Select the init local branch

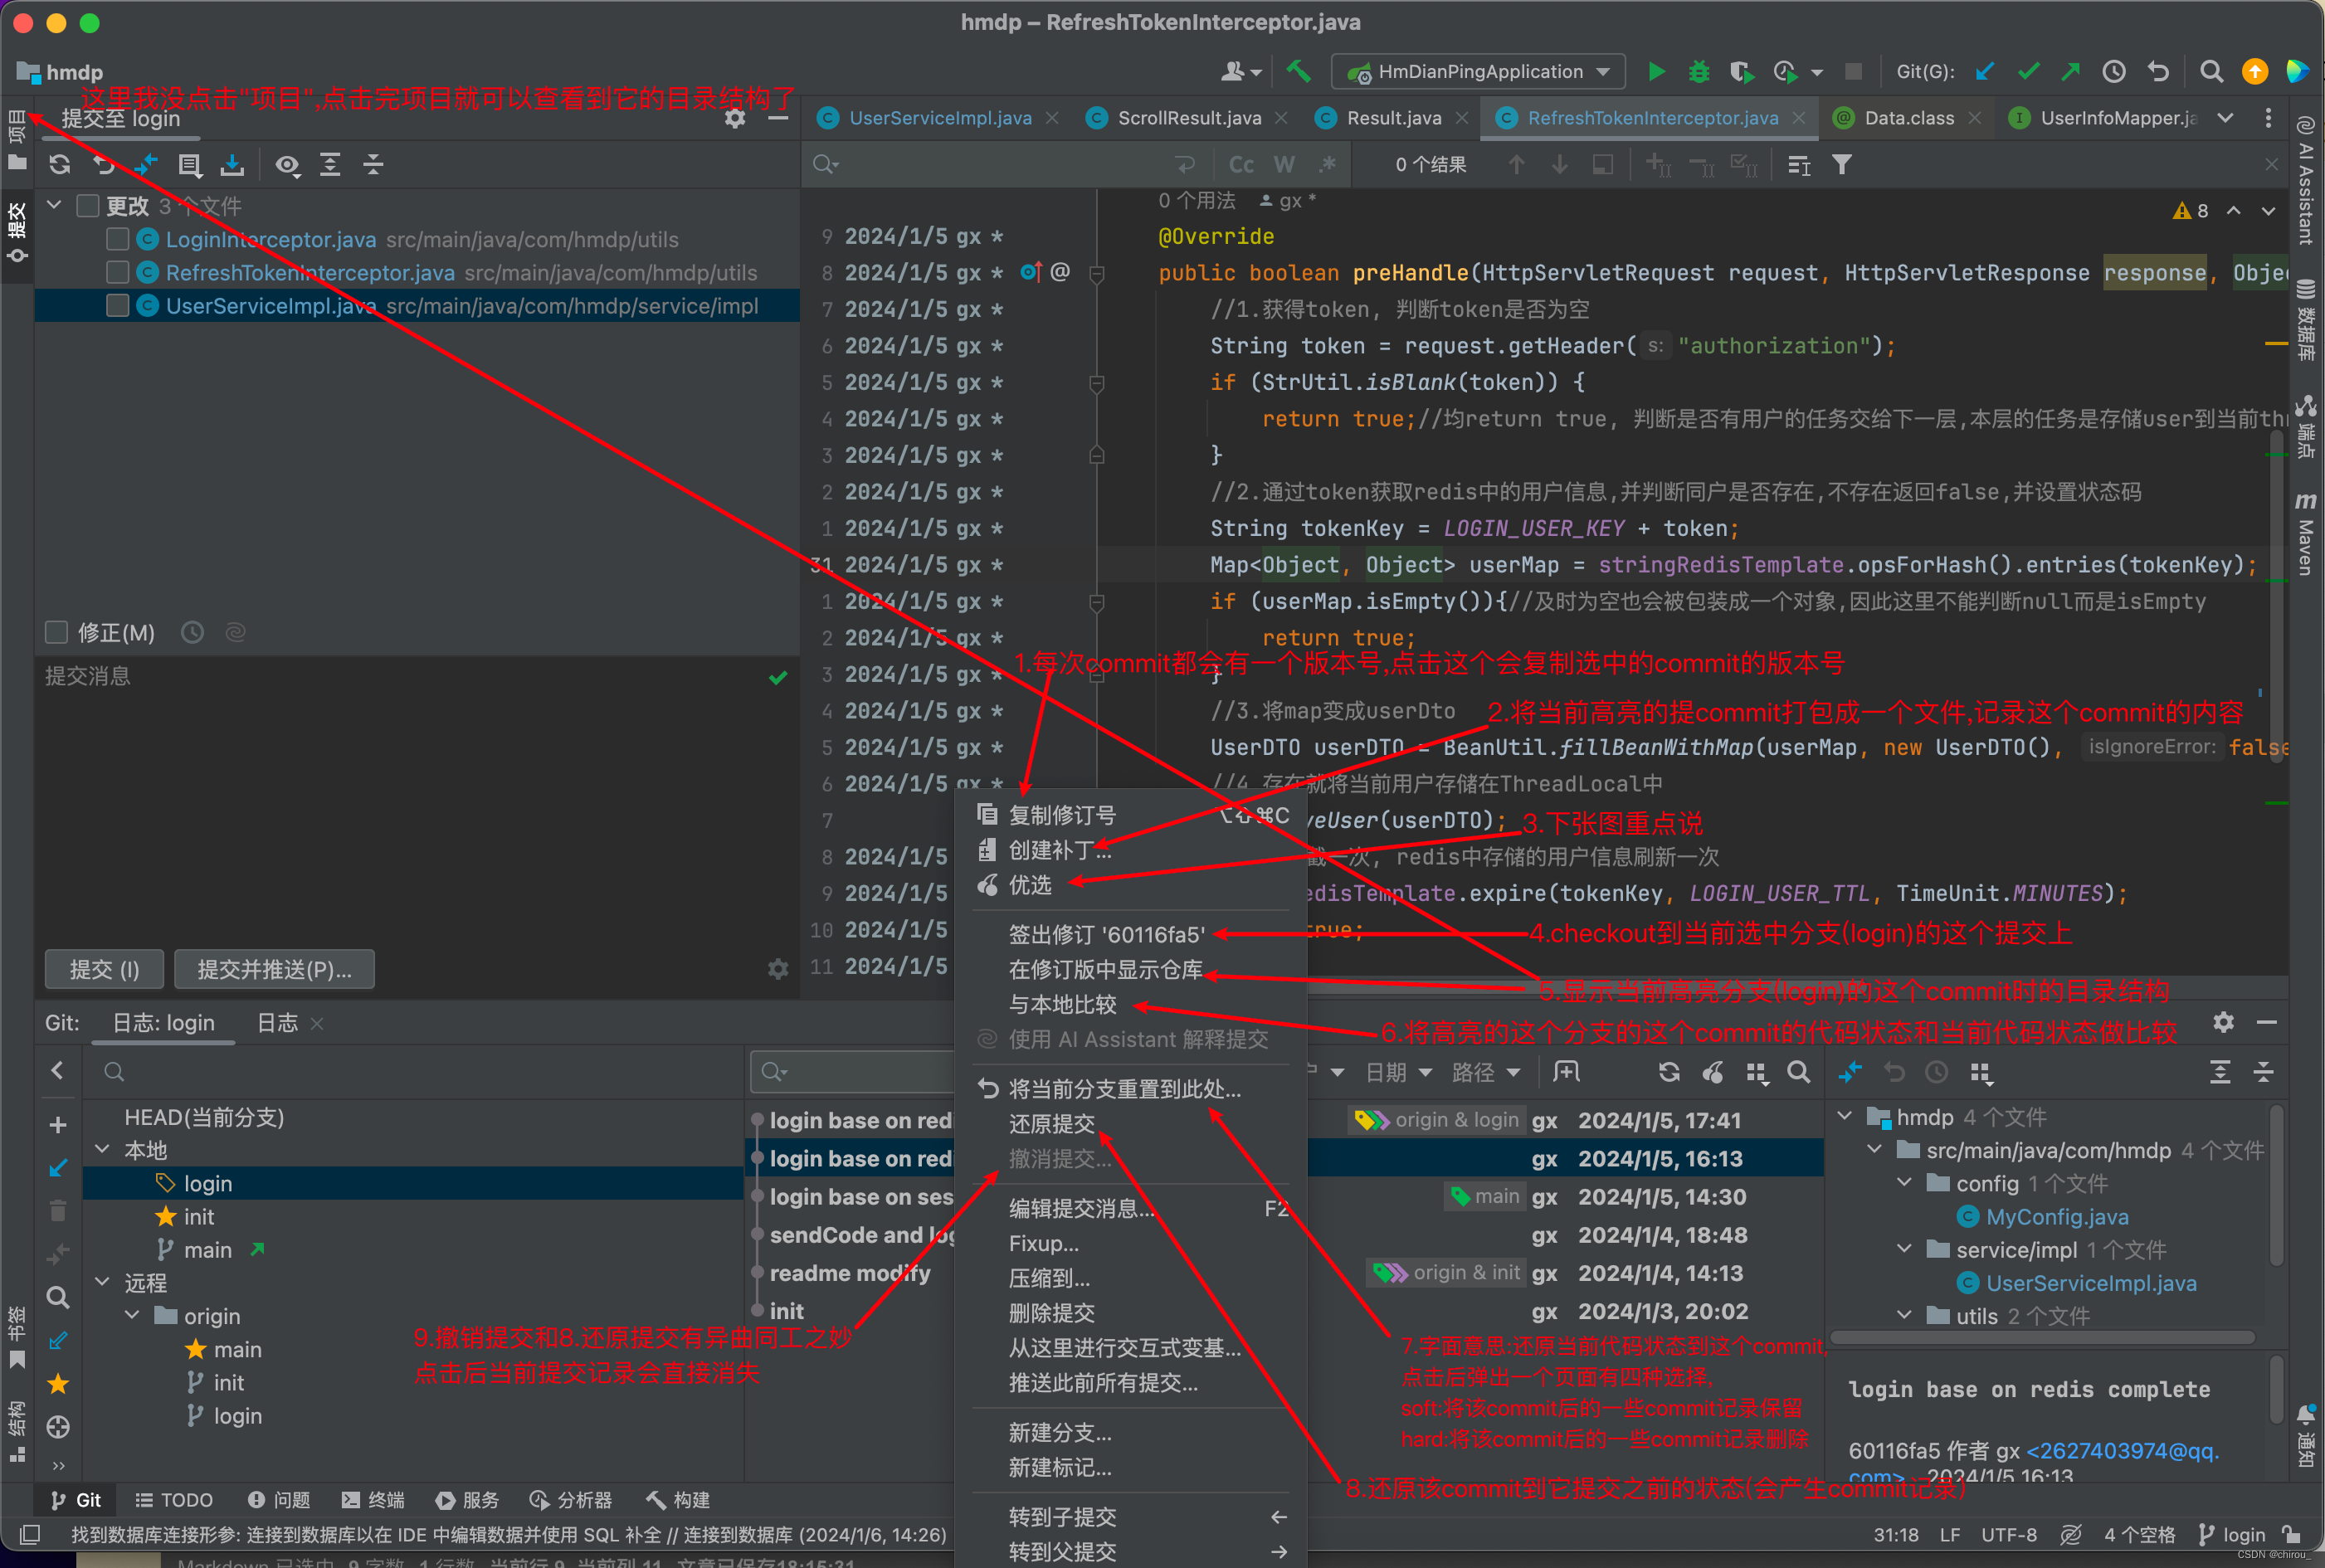point(198,1216)
